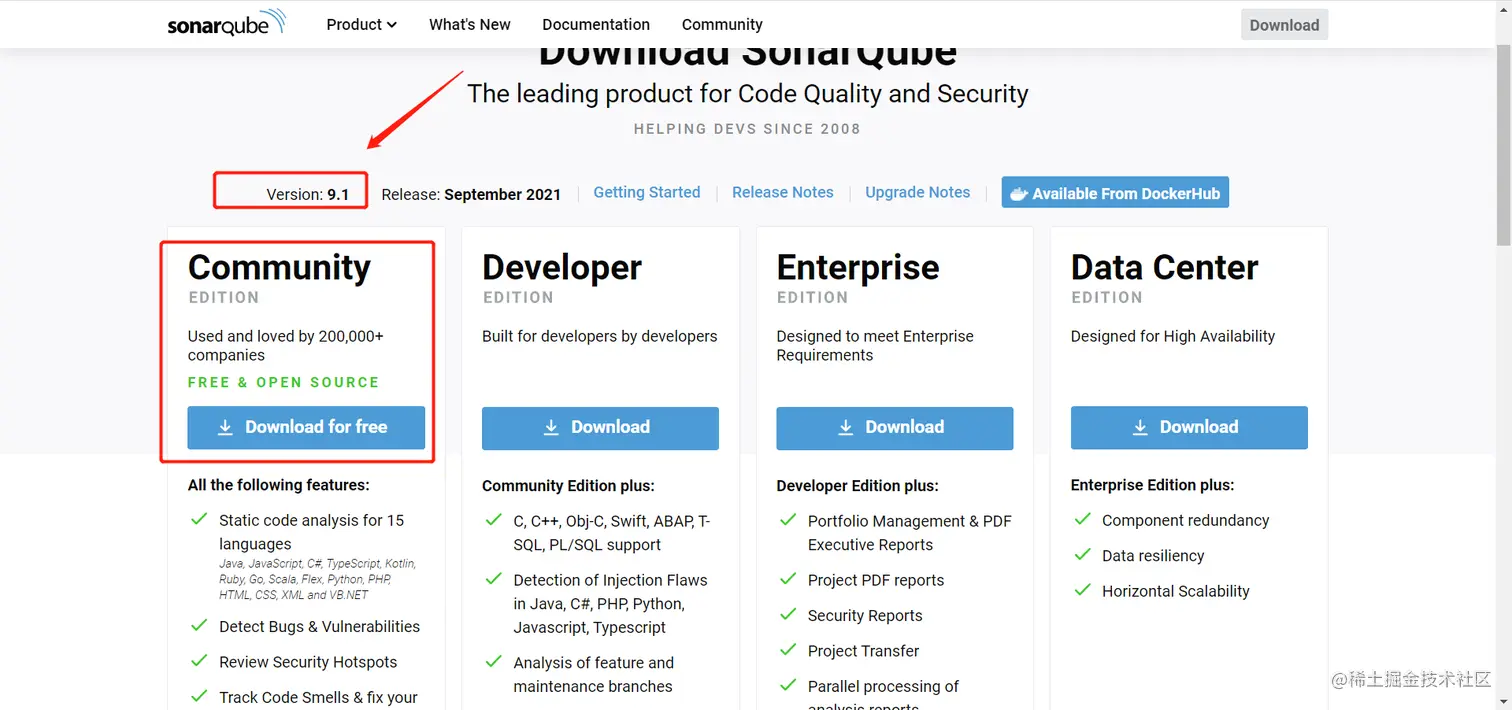Open the Community nav item
Image resolution: width=1512 pixels, height=710 pixels.
722,24
